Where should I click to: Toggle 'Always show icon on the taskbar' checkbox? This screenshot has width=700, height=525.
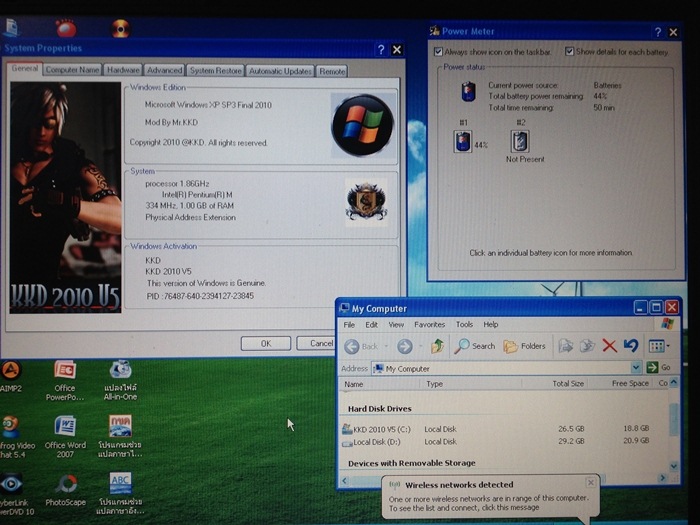438,51
